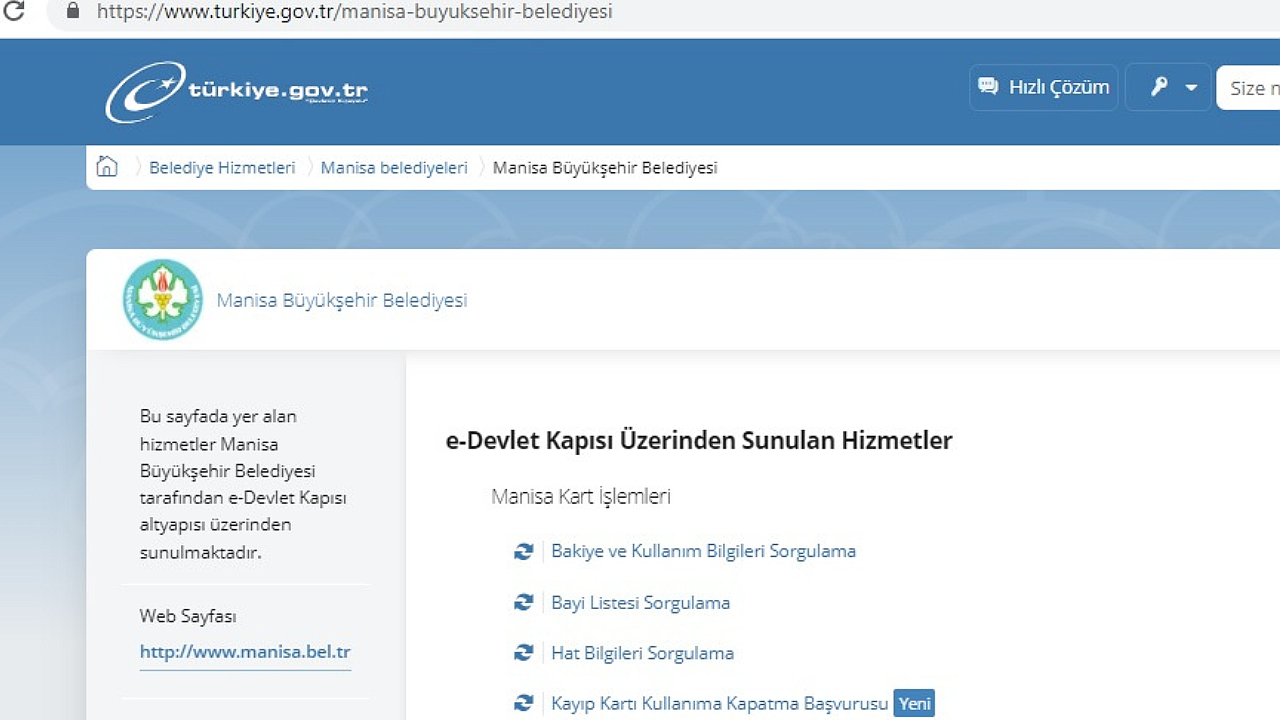The image size is (1280, 720).
Task: Open Manisa belediyeleri breadcrumb
Action: [x=394, y=168]
